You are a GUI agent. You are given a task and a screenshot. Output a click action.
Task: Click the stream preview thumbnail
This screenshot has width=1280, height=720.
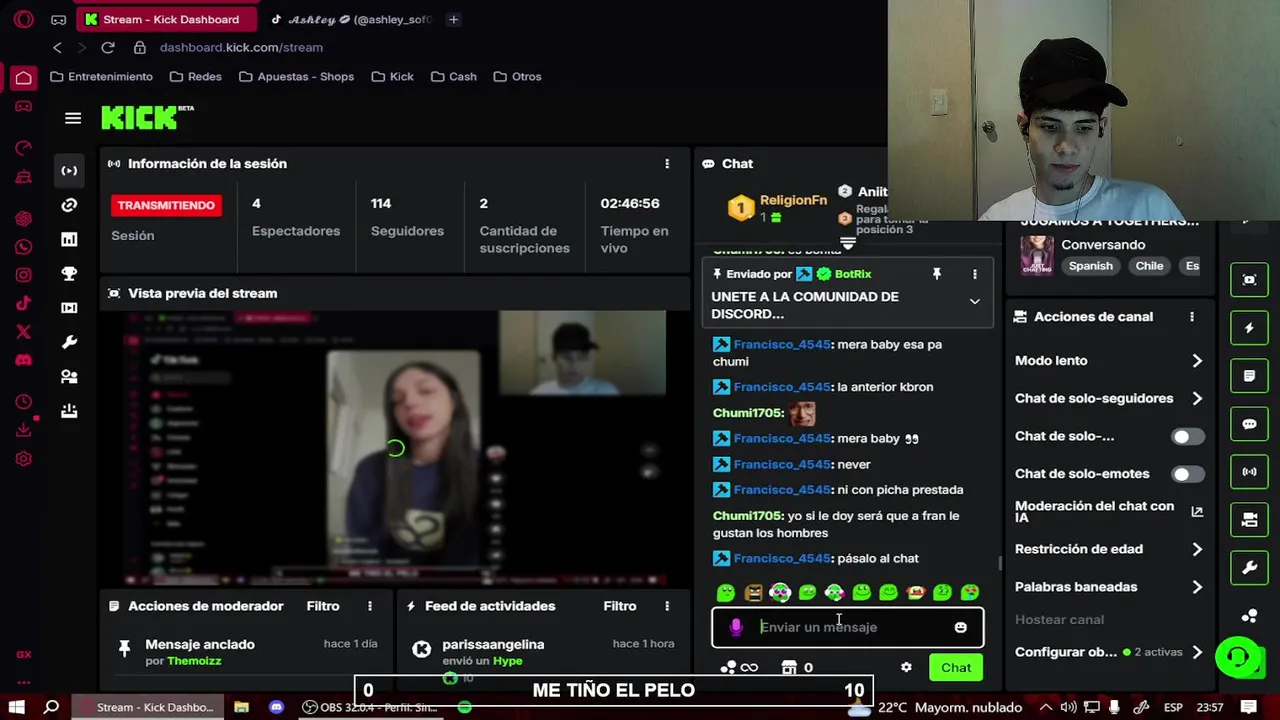click(395, 448)
